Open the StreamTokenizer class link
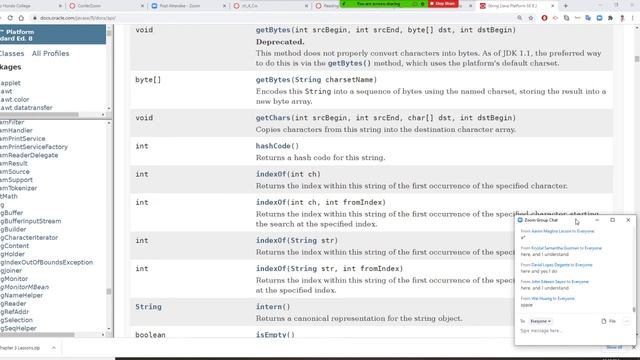Screen dimensions: 640x360 (18, 188)
